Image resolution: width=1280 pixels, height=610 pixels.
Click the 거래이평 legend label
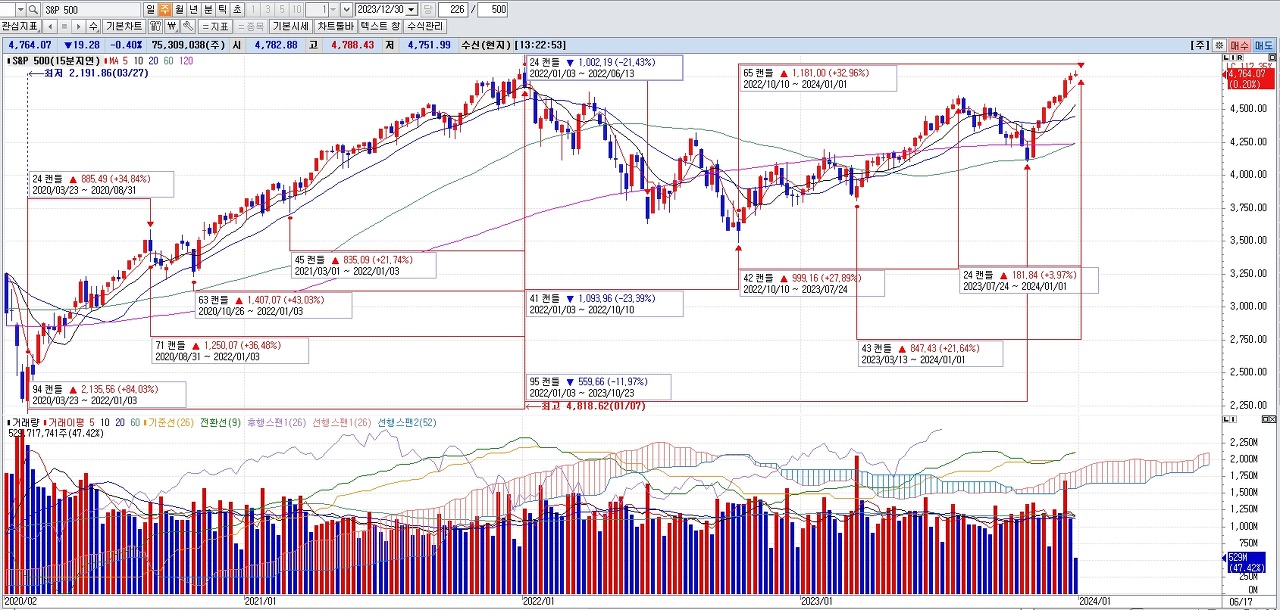66,422
